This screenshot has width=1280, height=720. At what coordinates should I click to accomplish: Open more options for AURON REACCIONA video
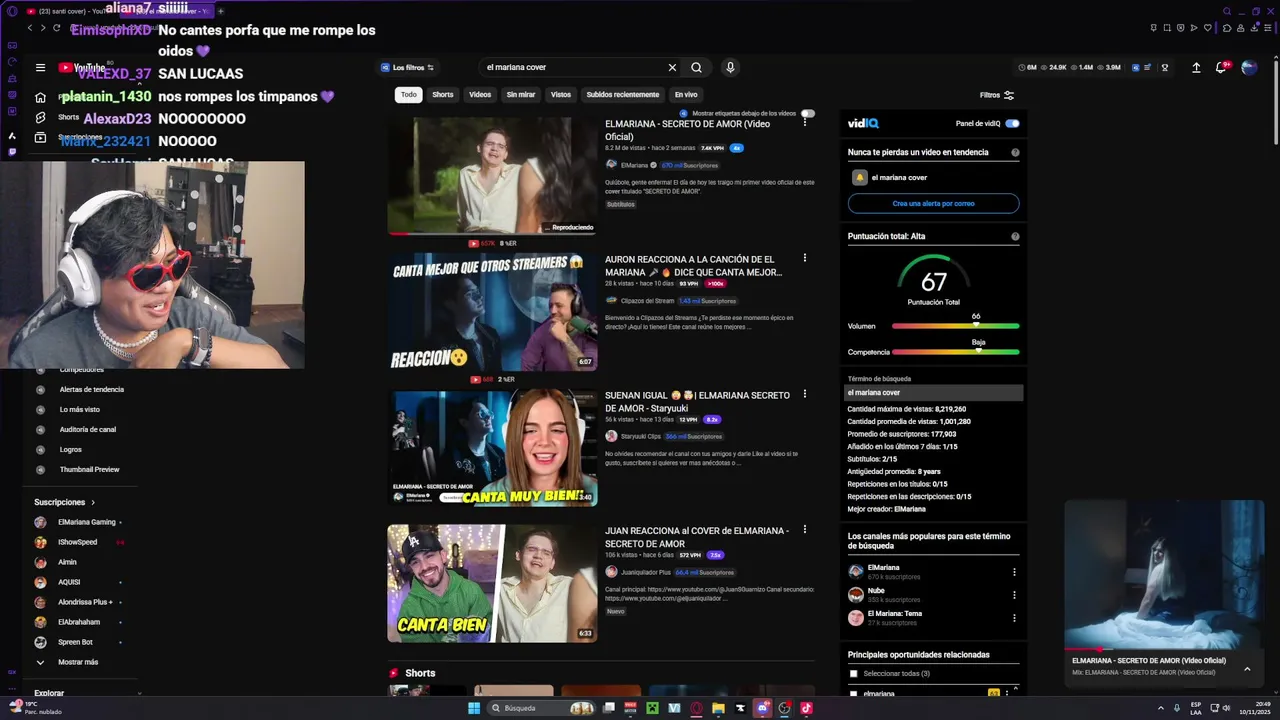pyautogui.click(x=804, y=258)
